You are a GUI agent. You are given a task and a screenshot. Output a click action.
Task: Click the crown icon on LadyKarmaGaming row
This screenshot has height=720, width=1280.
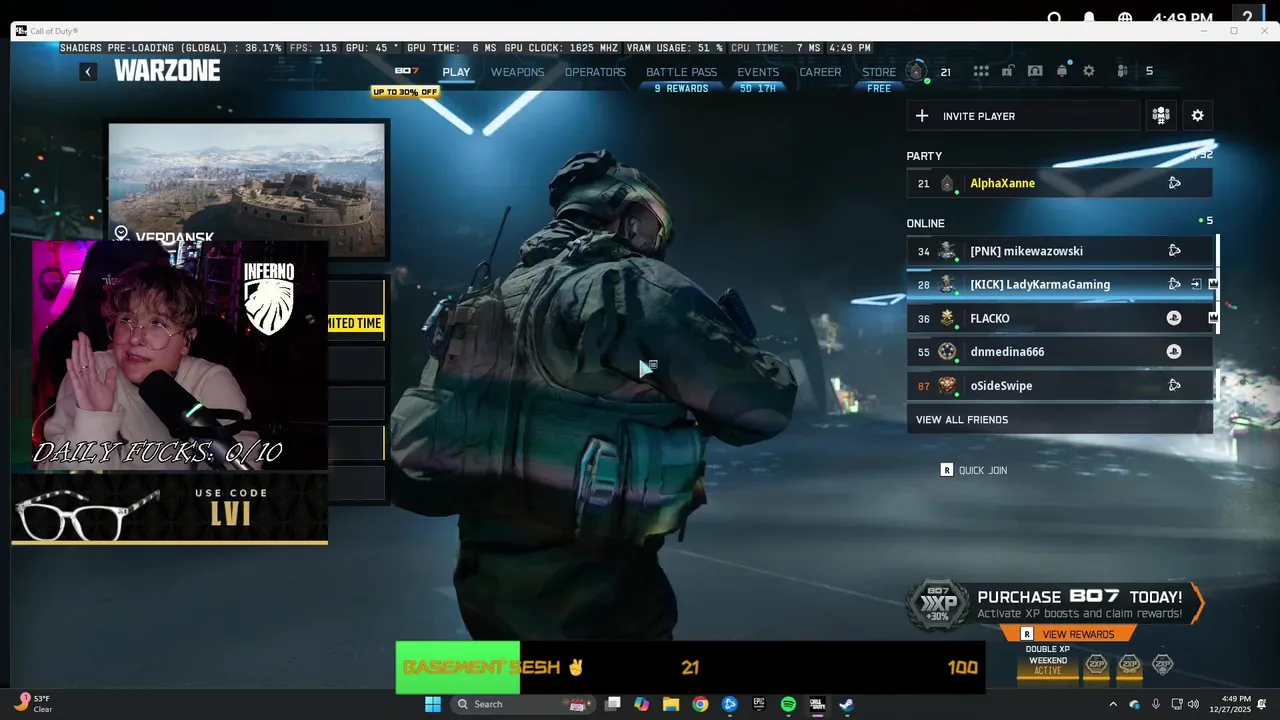click(x=1213, y=285)
